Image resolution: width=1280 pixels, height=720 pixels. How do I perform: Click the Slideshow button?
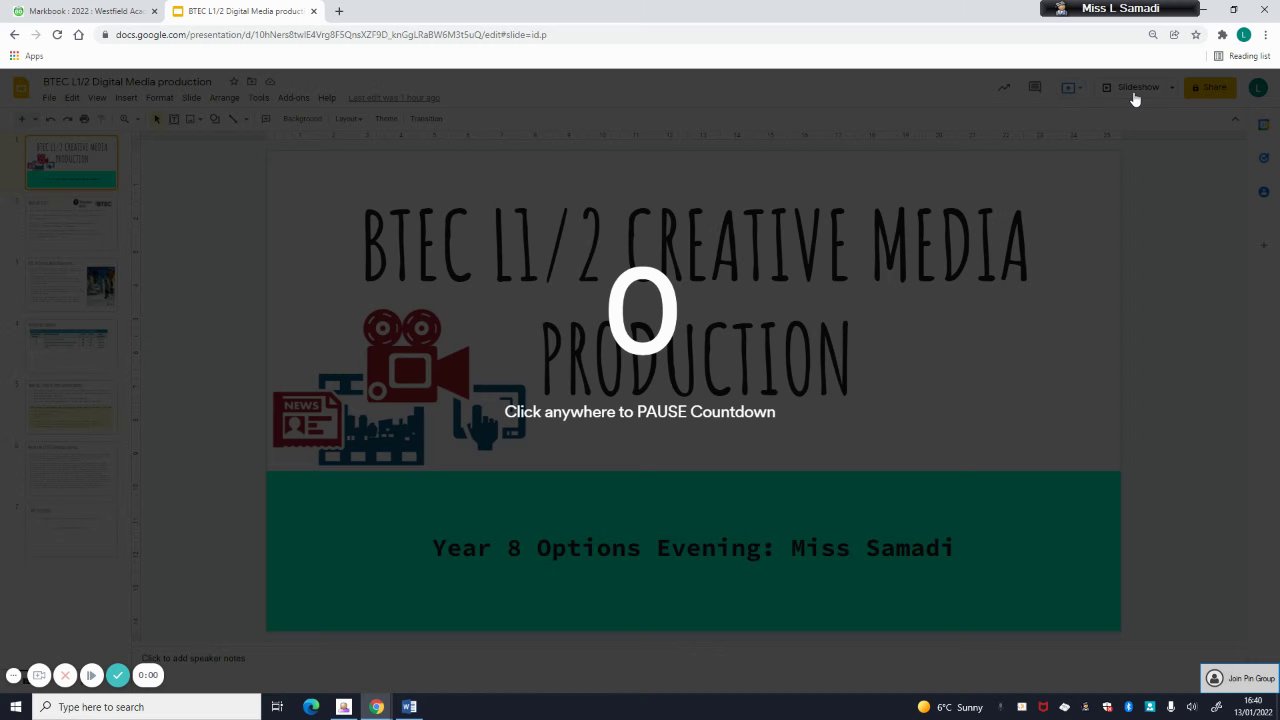(x=1132, y=87)
